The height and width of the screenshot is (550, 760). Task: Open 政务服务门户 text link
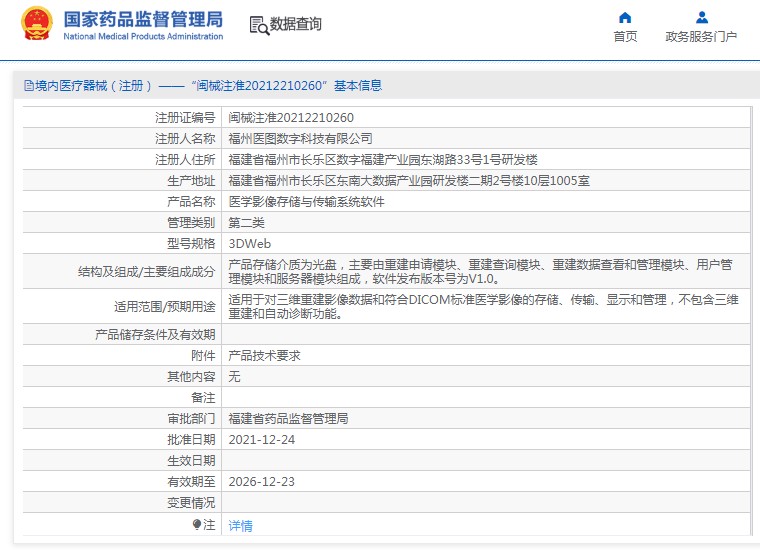[x=701, y=37]
